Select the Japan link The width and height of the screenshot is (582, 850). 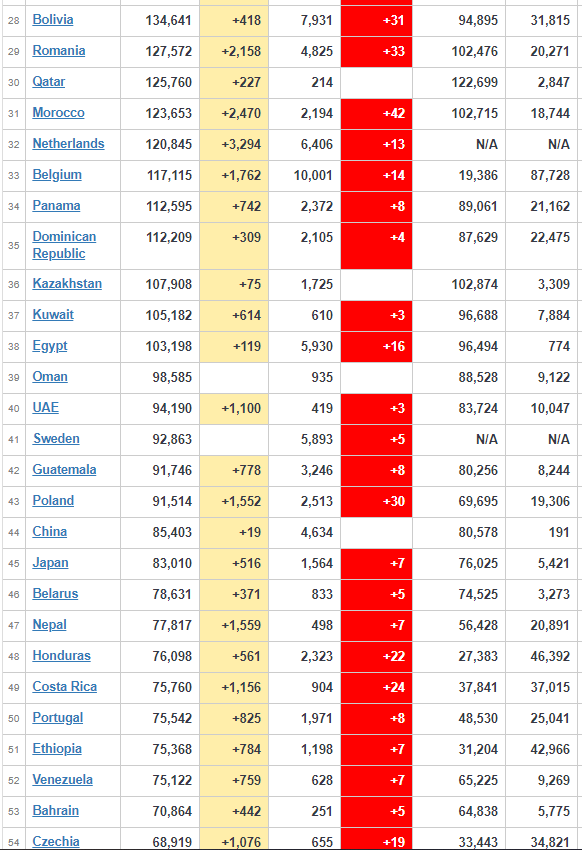tap(50, 562)
